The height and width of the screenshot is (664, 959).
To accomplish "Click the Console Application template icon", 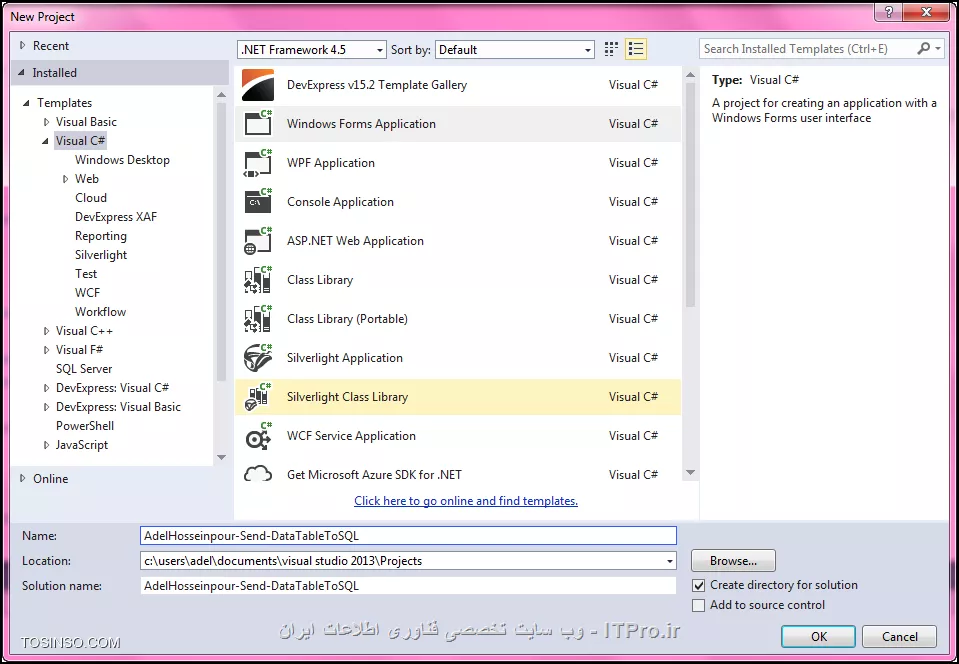I will pyautogui.click(x=257, y=202).
